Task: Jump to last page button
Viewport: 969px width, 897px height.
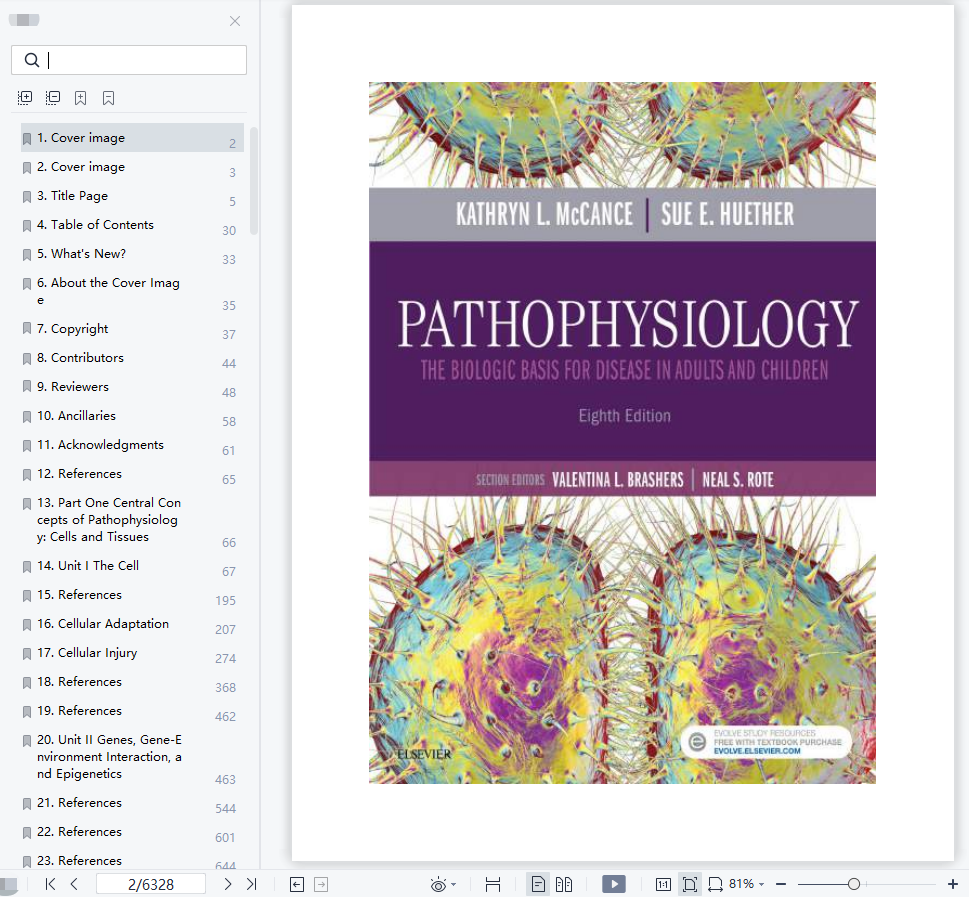Action: click(252, 884)
